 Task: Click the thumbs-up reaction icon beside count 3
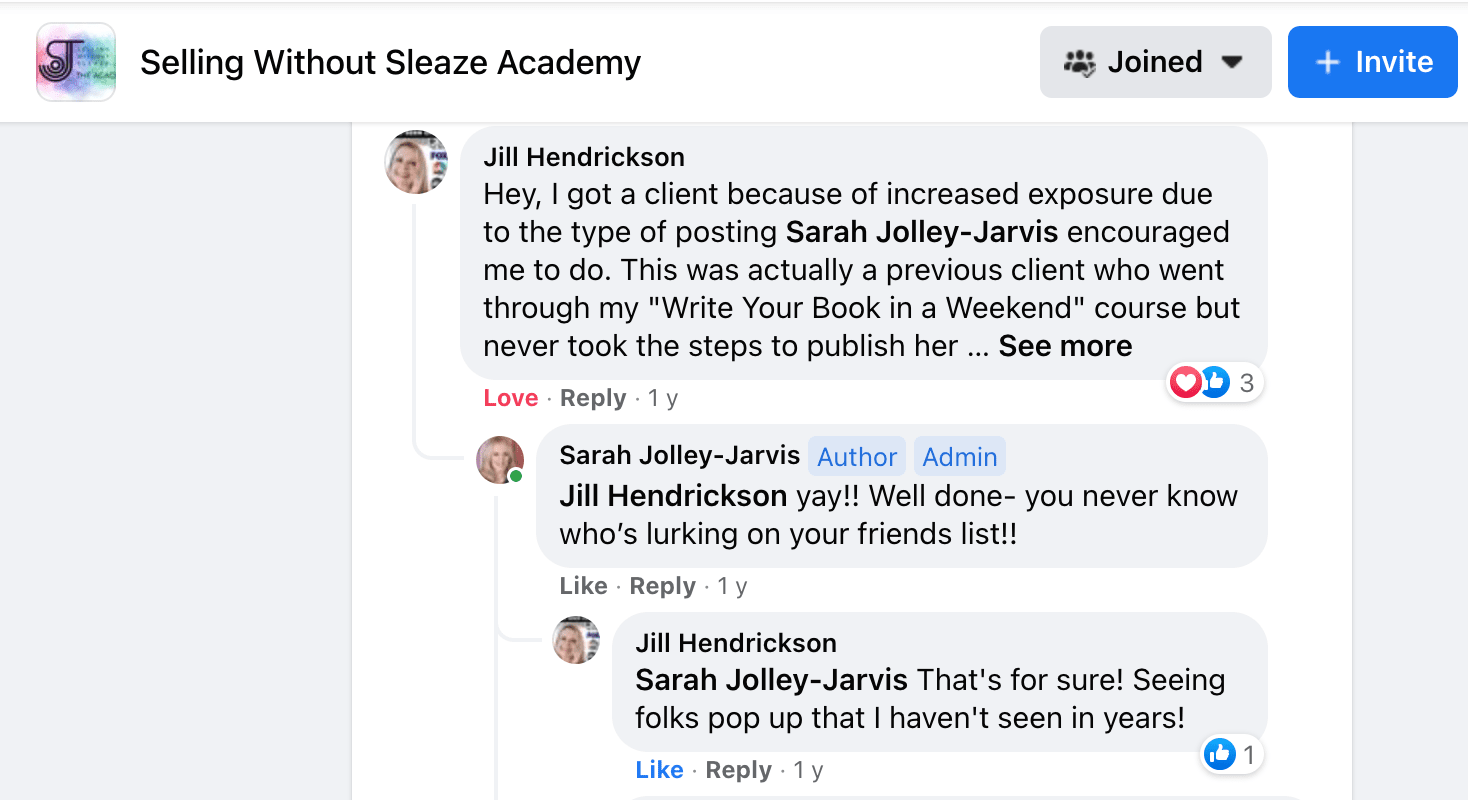click(1214, 381)
